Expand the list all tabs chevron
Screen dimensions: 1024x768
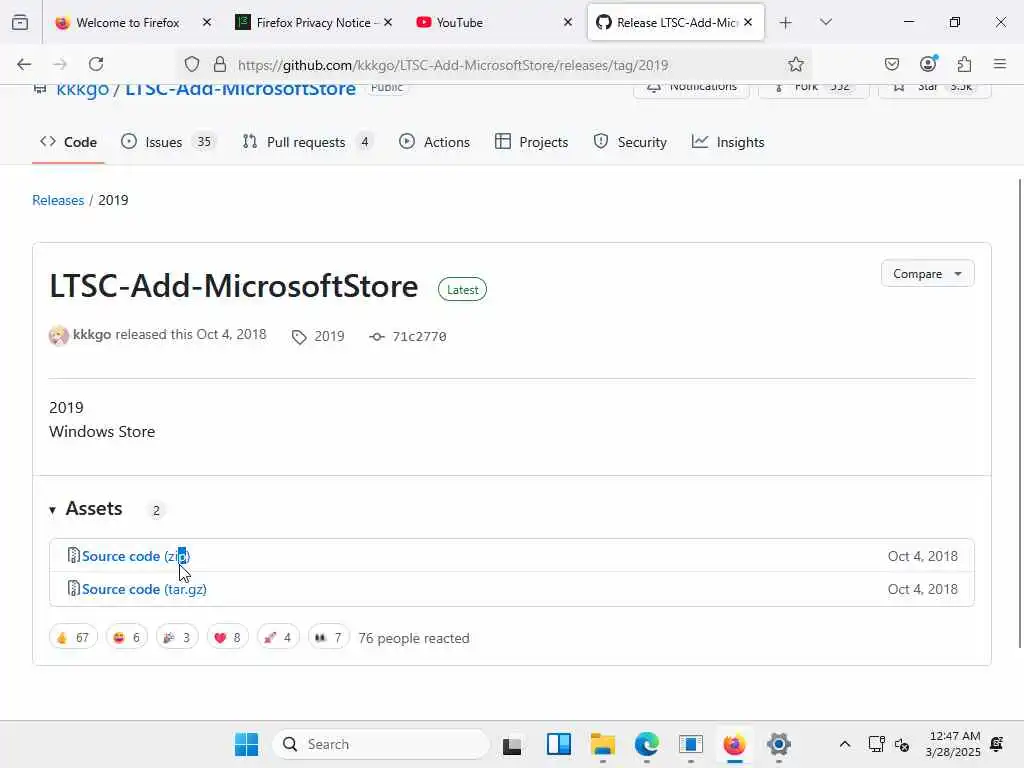pyautogui.click(x=826, y=23)
